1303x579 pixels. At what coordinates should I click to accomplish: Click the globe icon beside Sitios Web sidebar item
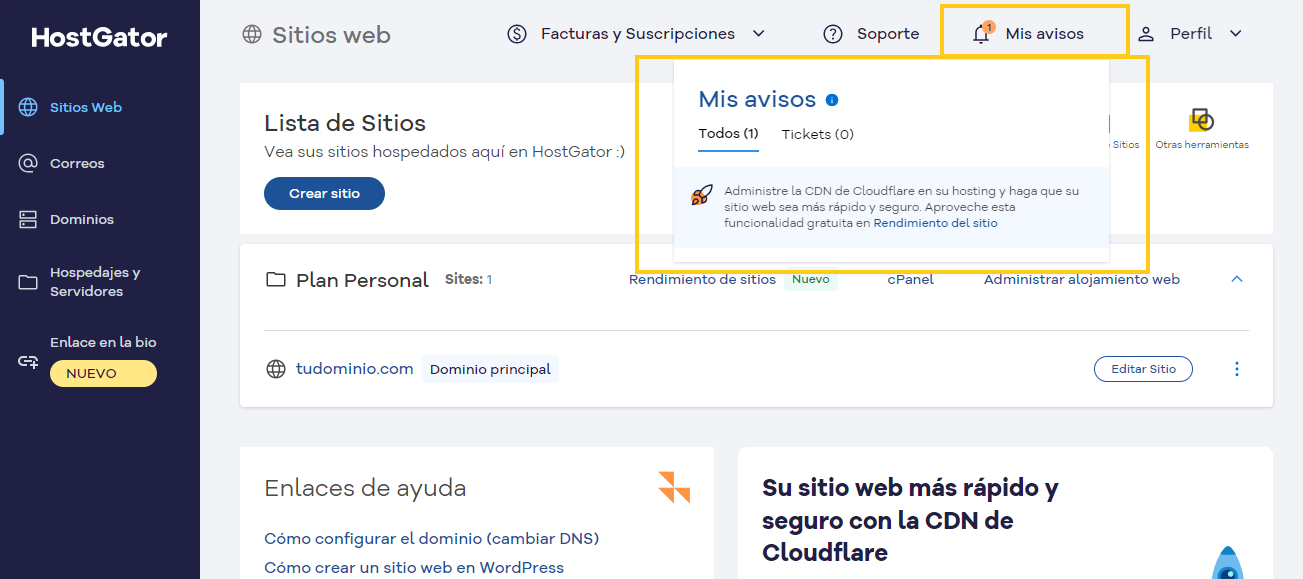pos(28,107)
